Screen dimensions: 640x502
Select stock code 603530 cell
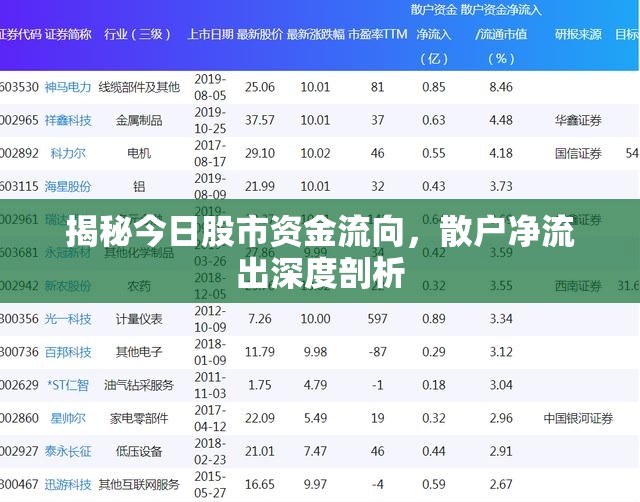[19, 87]
